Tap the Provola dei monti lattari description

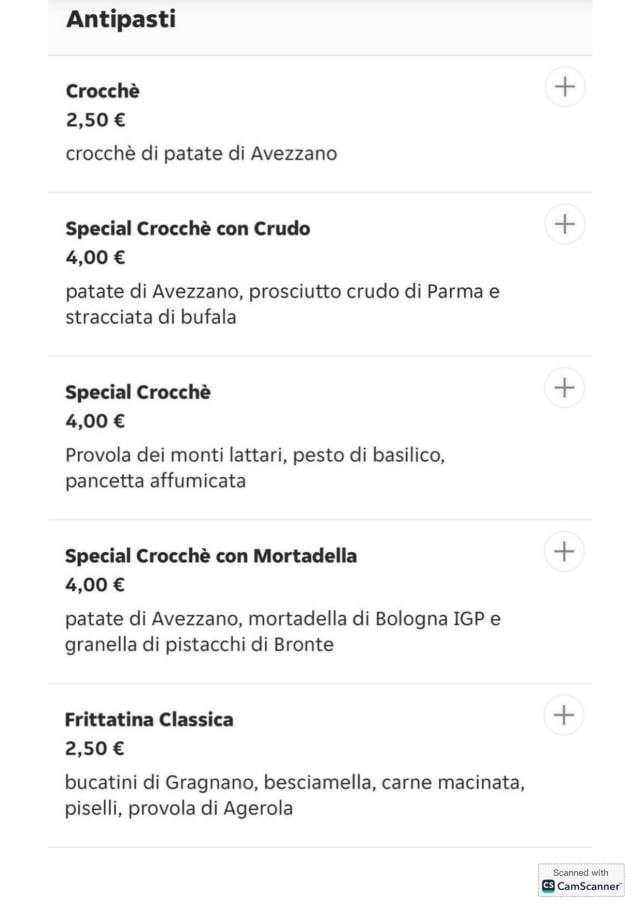pyautogui.click(x=255, y=468)
